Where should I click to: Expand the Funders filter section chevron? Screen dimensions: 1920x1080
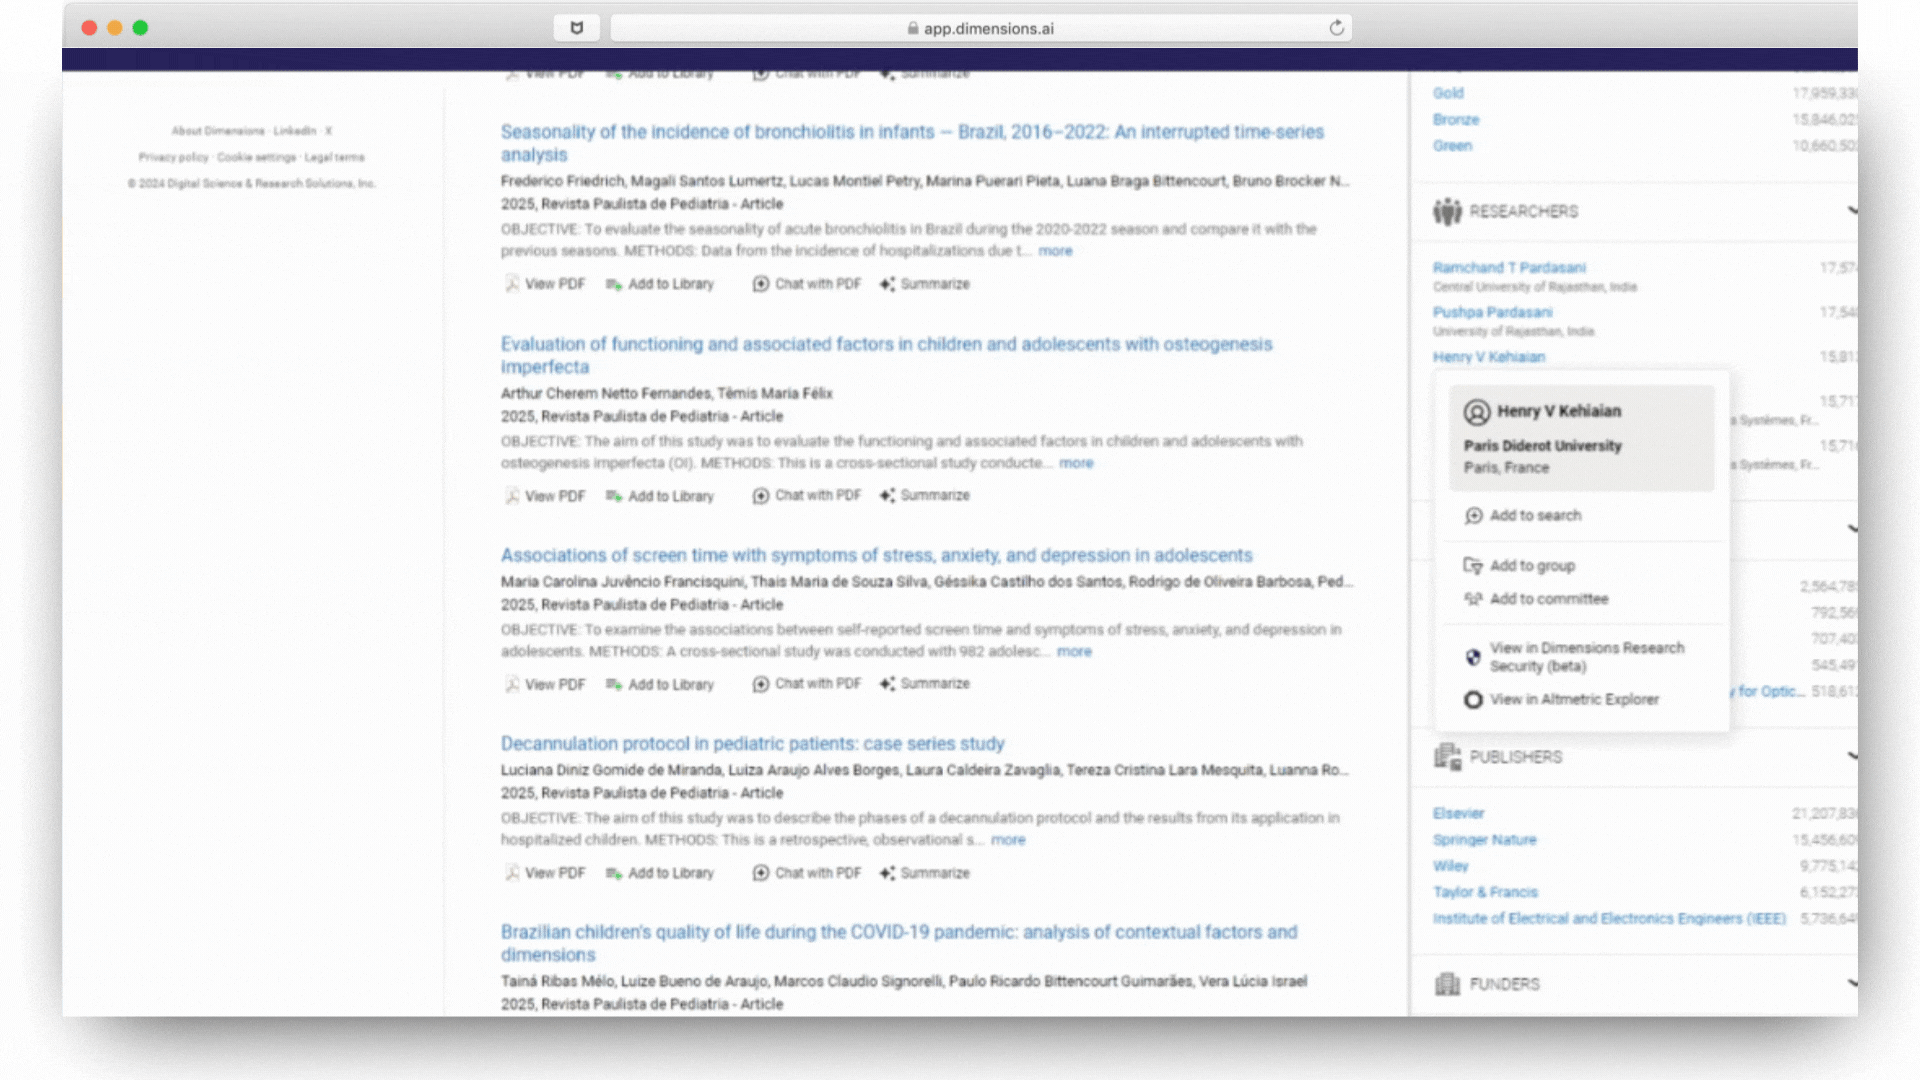point(1851,983)
